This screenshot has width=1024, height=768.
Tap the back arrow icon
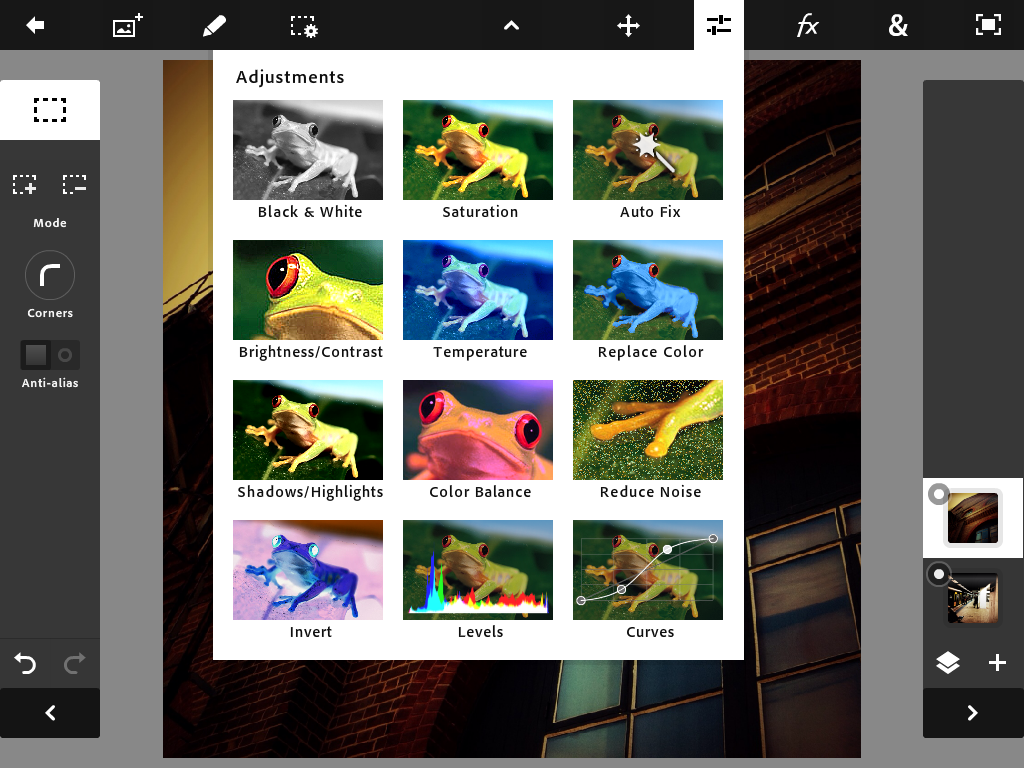pos(36,25)
